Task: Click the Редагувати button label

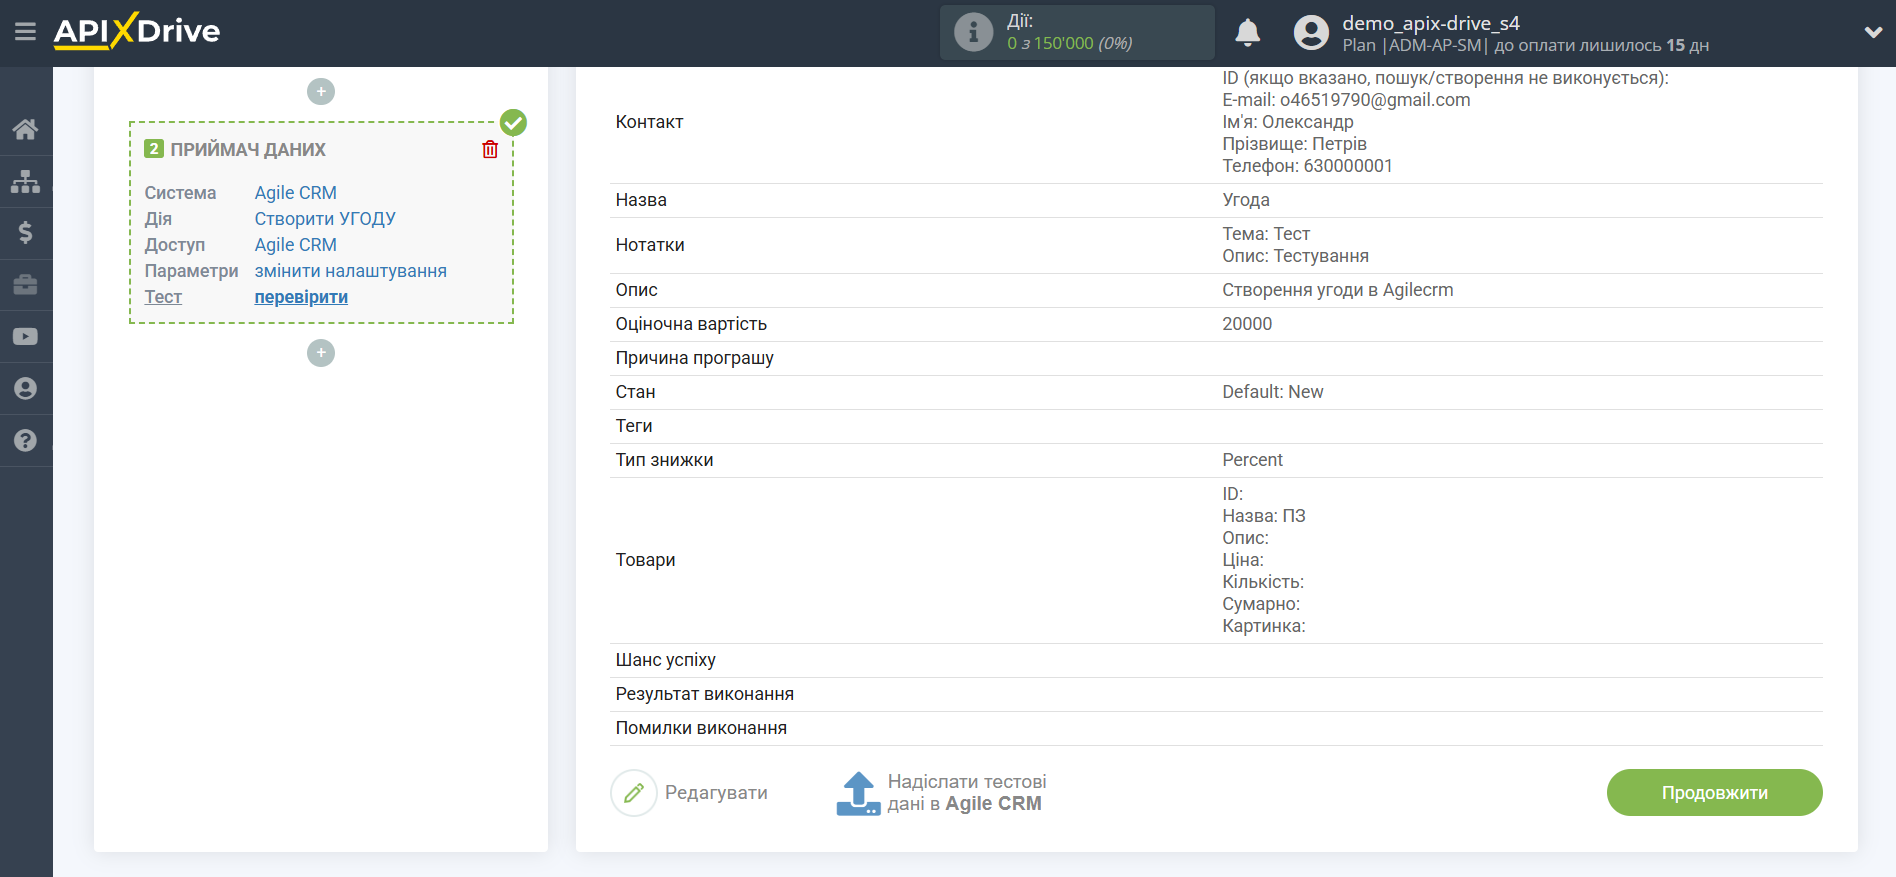Action: point(716,793)
